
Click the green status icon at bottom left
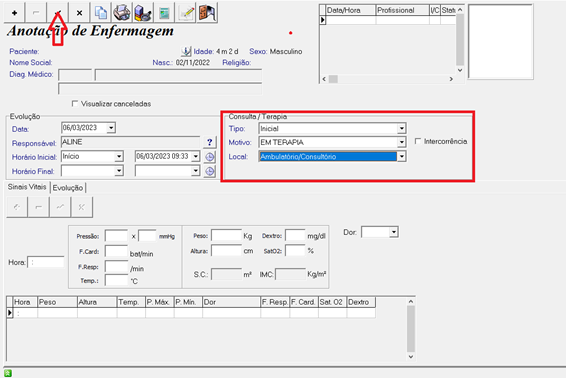pos(8,373)
